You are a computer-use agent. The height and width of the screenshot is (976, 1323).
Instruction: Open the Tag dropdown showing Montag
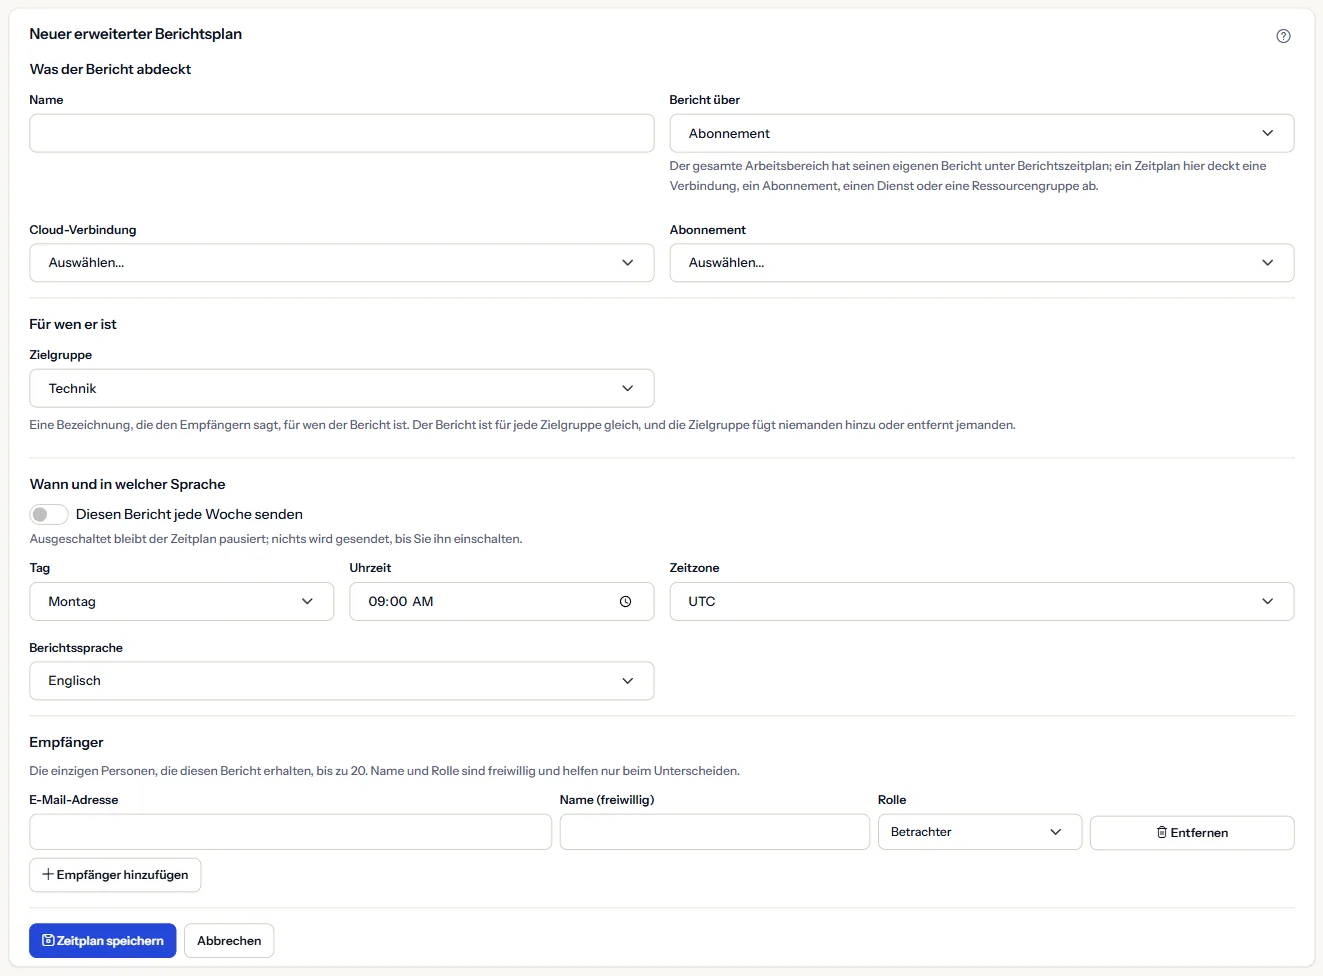click(x=181, y=602)
